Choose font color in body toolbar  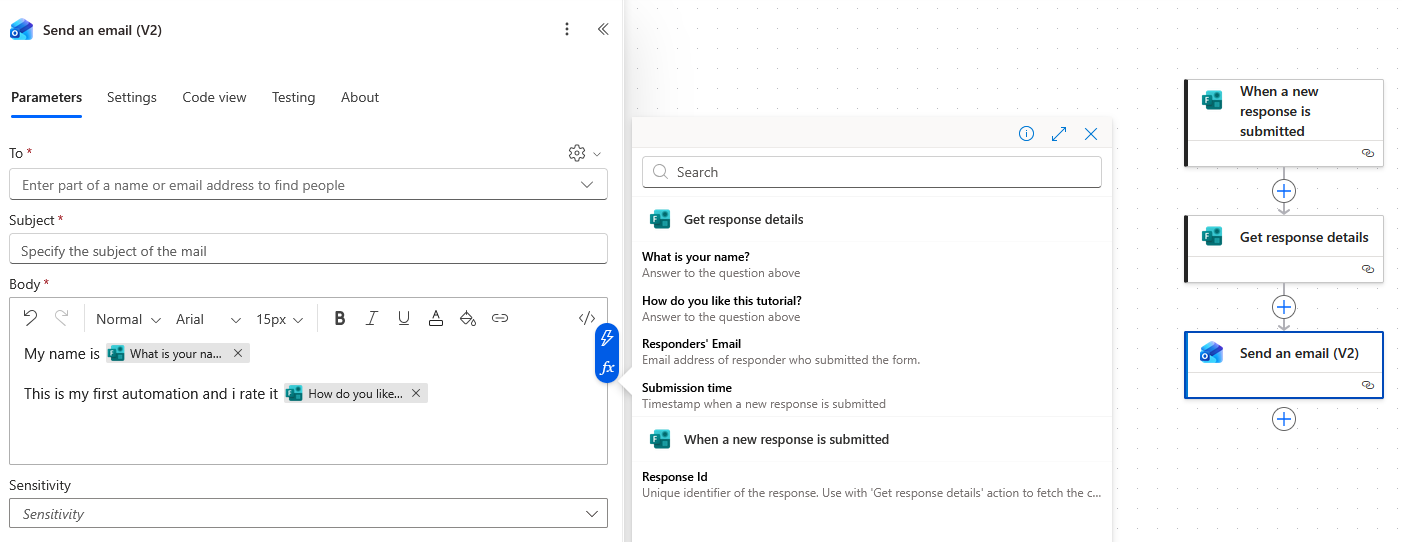tap(436, 318)
